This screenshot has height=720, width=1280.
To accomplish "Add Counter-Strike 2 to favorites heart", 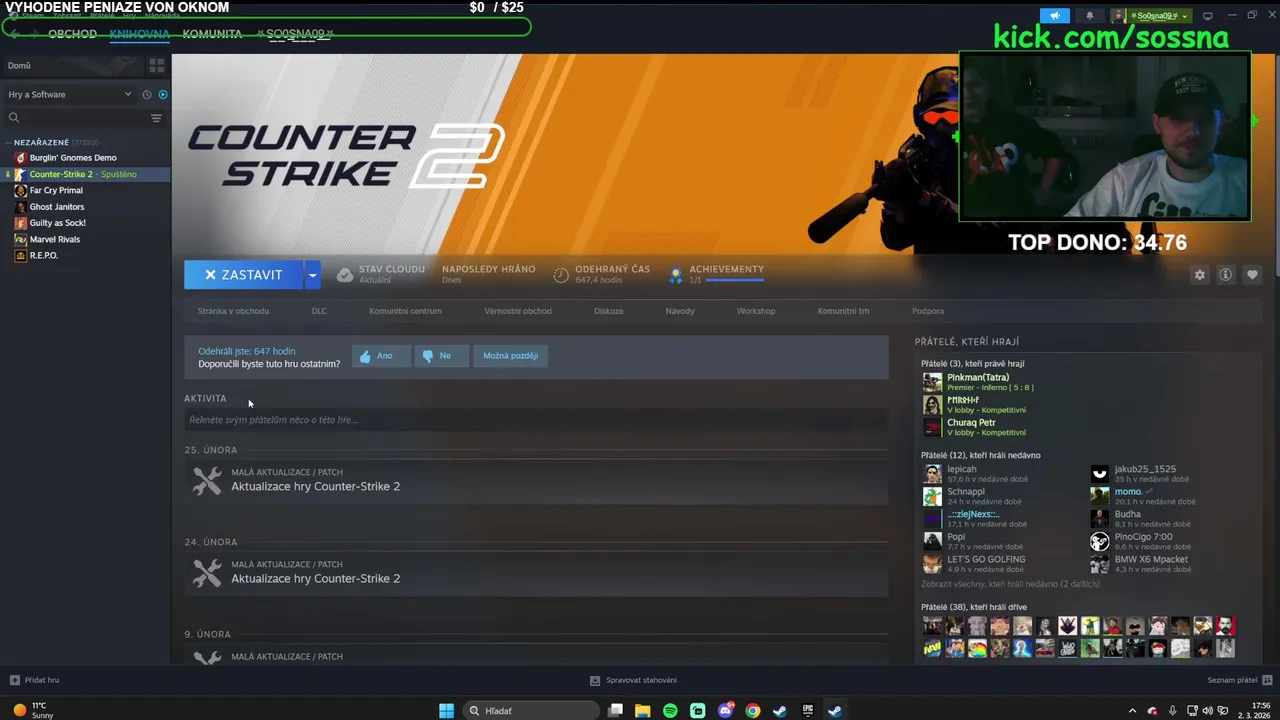I will (x=1251, y=275).
